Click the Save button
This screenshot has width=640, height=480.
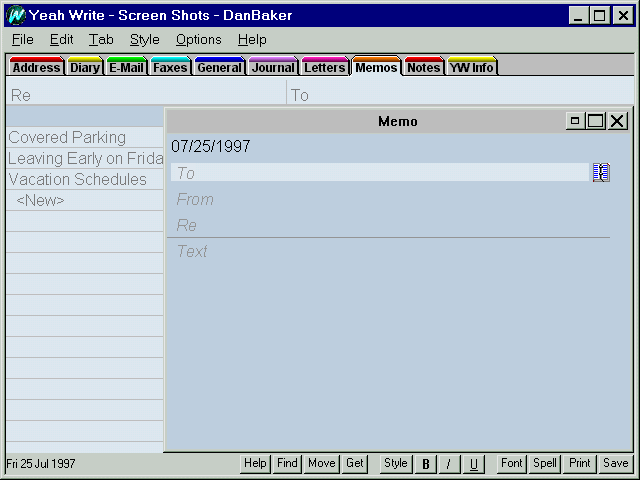click(x=616, y=464)
